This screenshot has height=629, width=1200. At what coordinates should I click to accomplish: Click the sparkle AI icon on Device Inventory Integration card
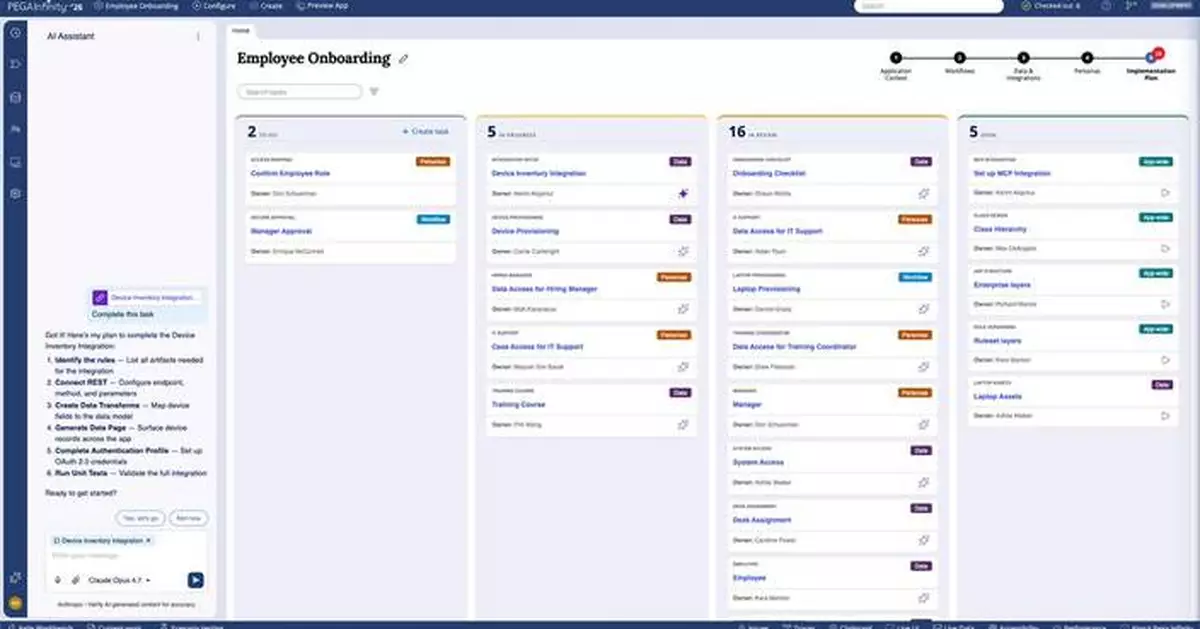click(x=683, y=194)
